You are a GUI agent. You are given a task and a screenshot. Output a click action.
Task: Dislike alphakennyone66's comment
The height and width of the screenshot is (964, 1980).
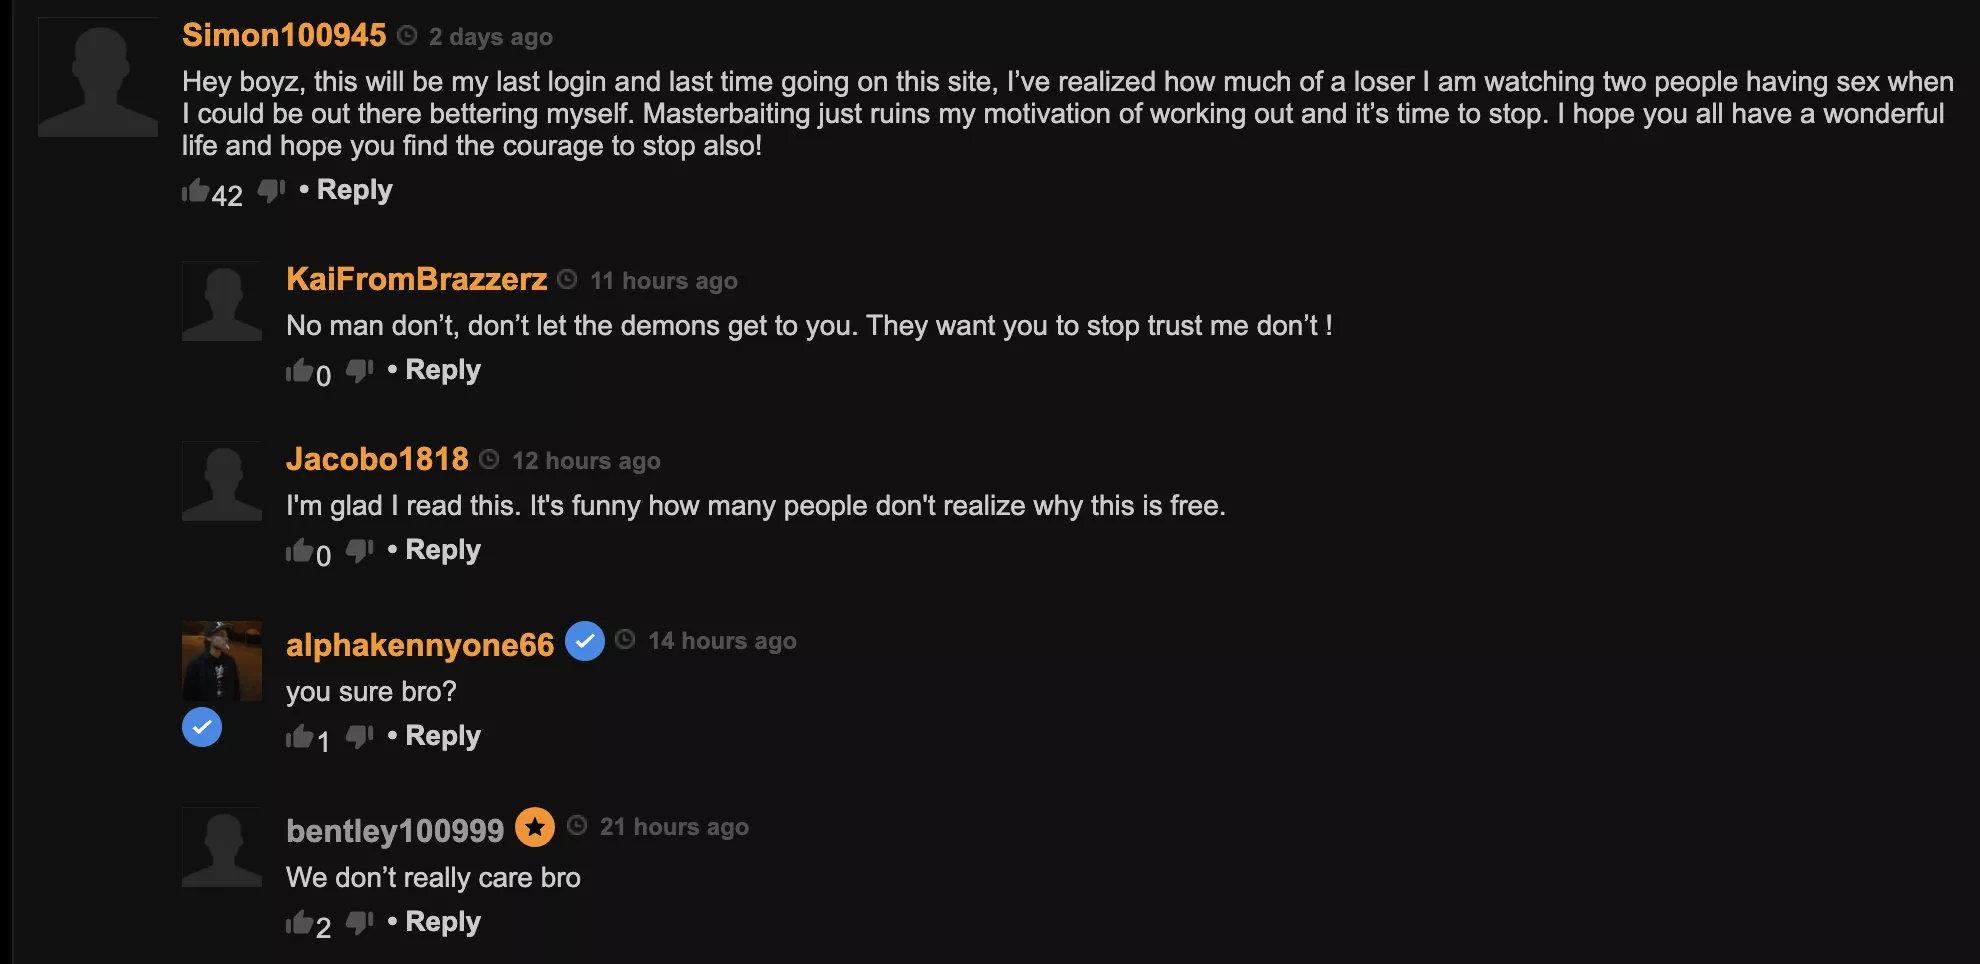coord(359,737)
